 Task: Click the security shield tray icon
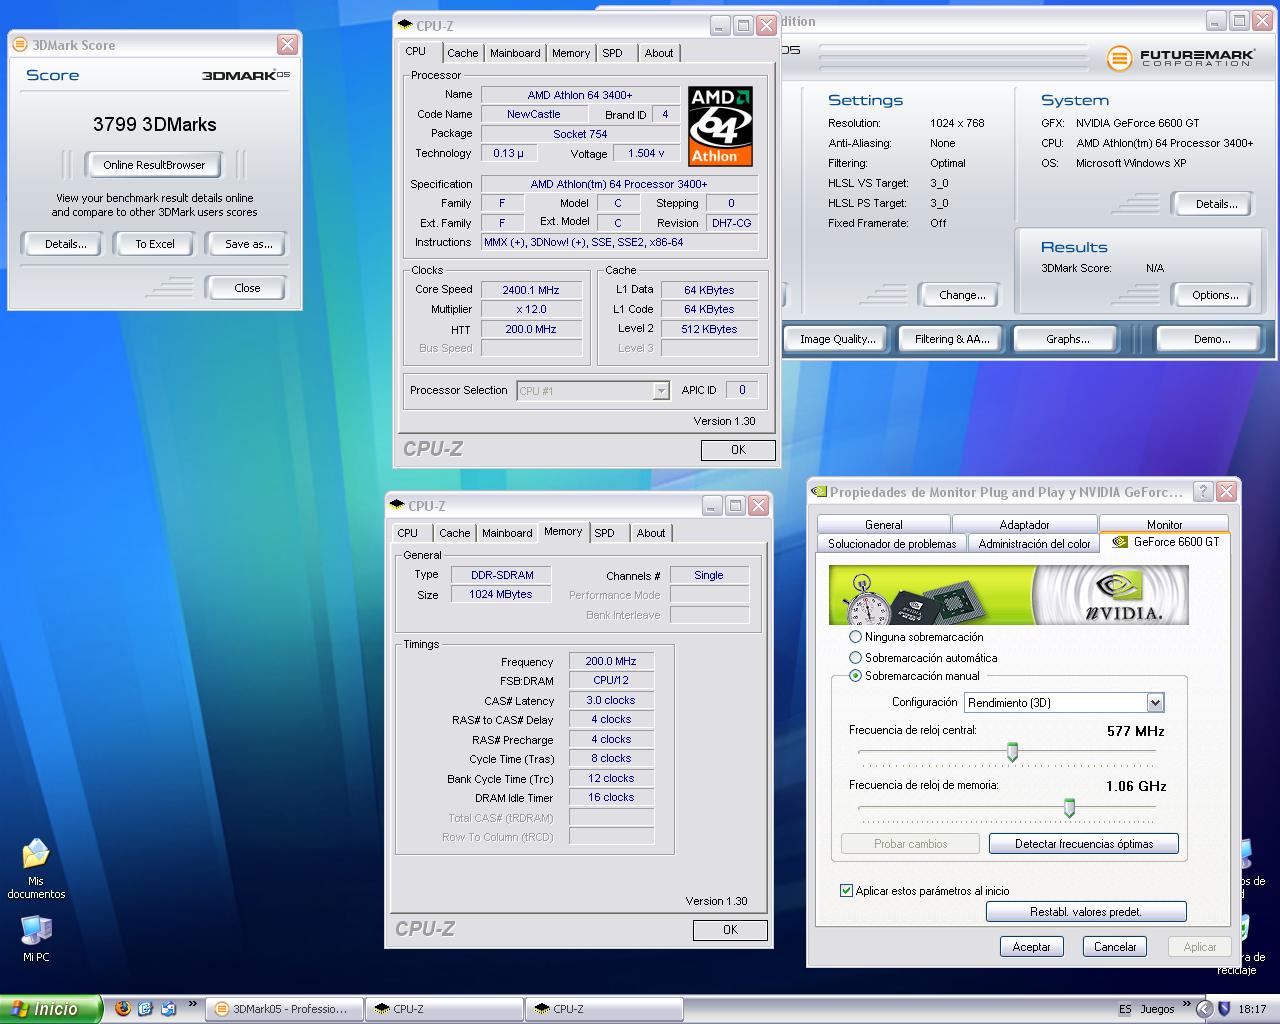point(1224,1009)
